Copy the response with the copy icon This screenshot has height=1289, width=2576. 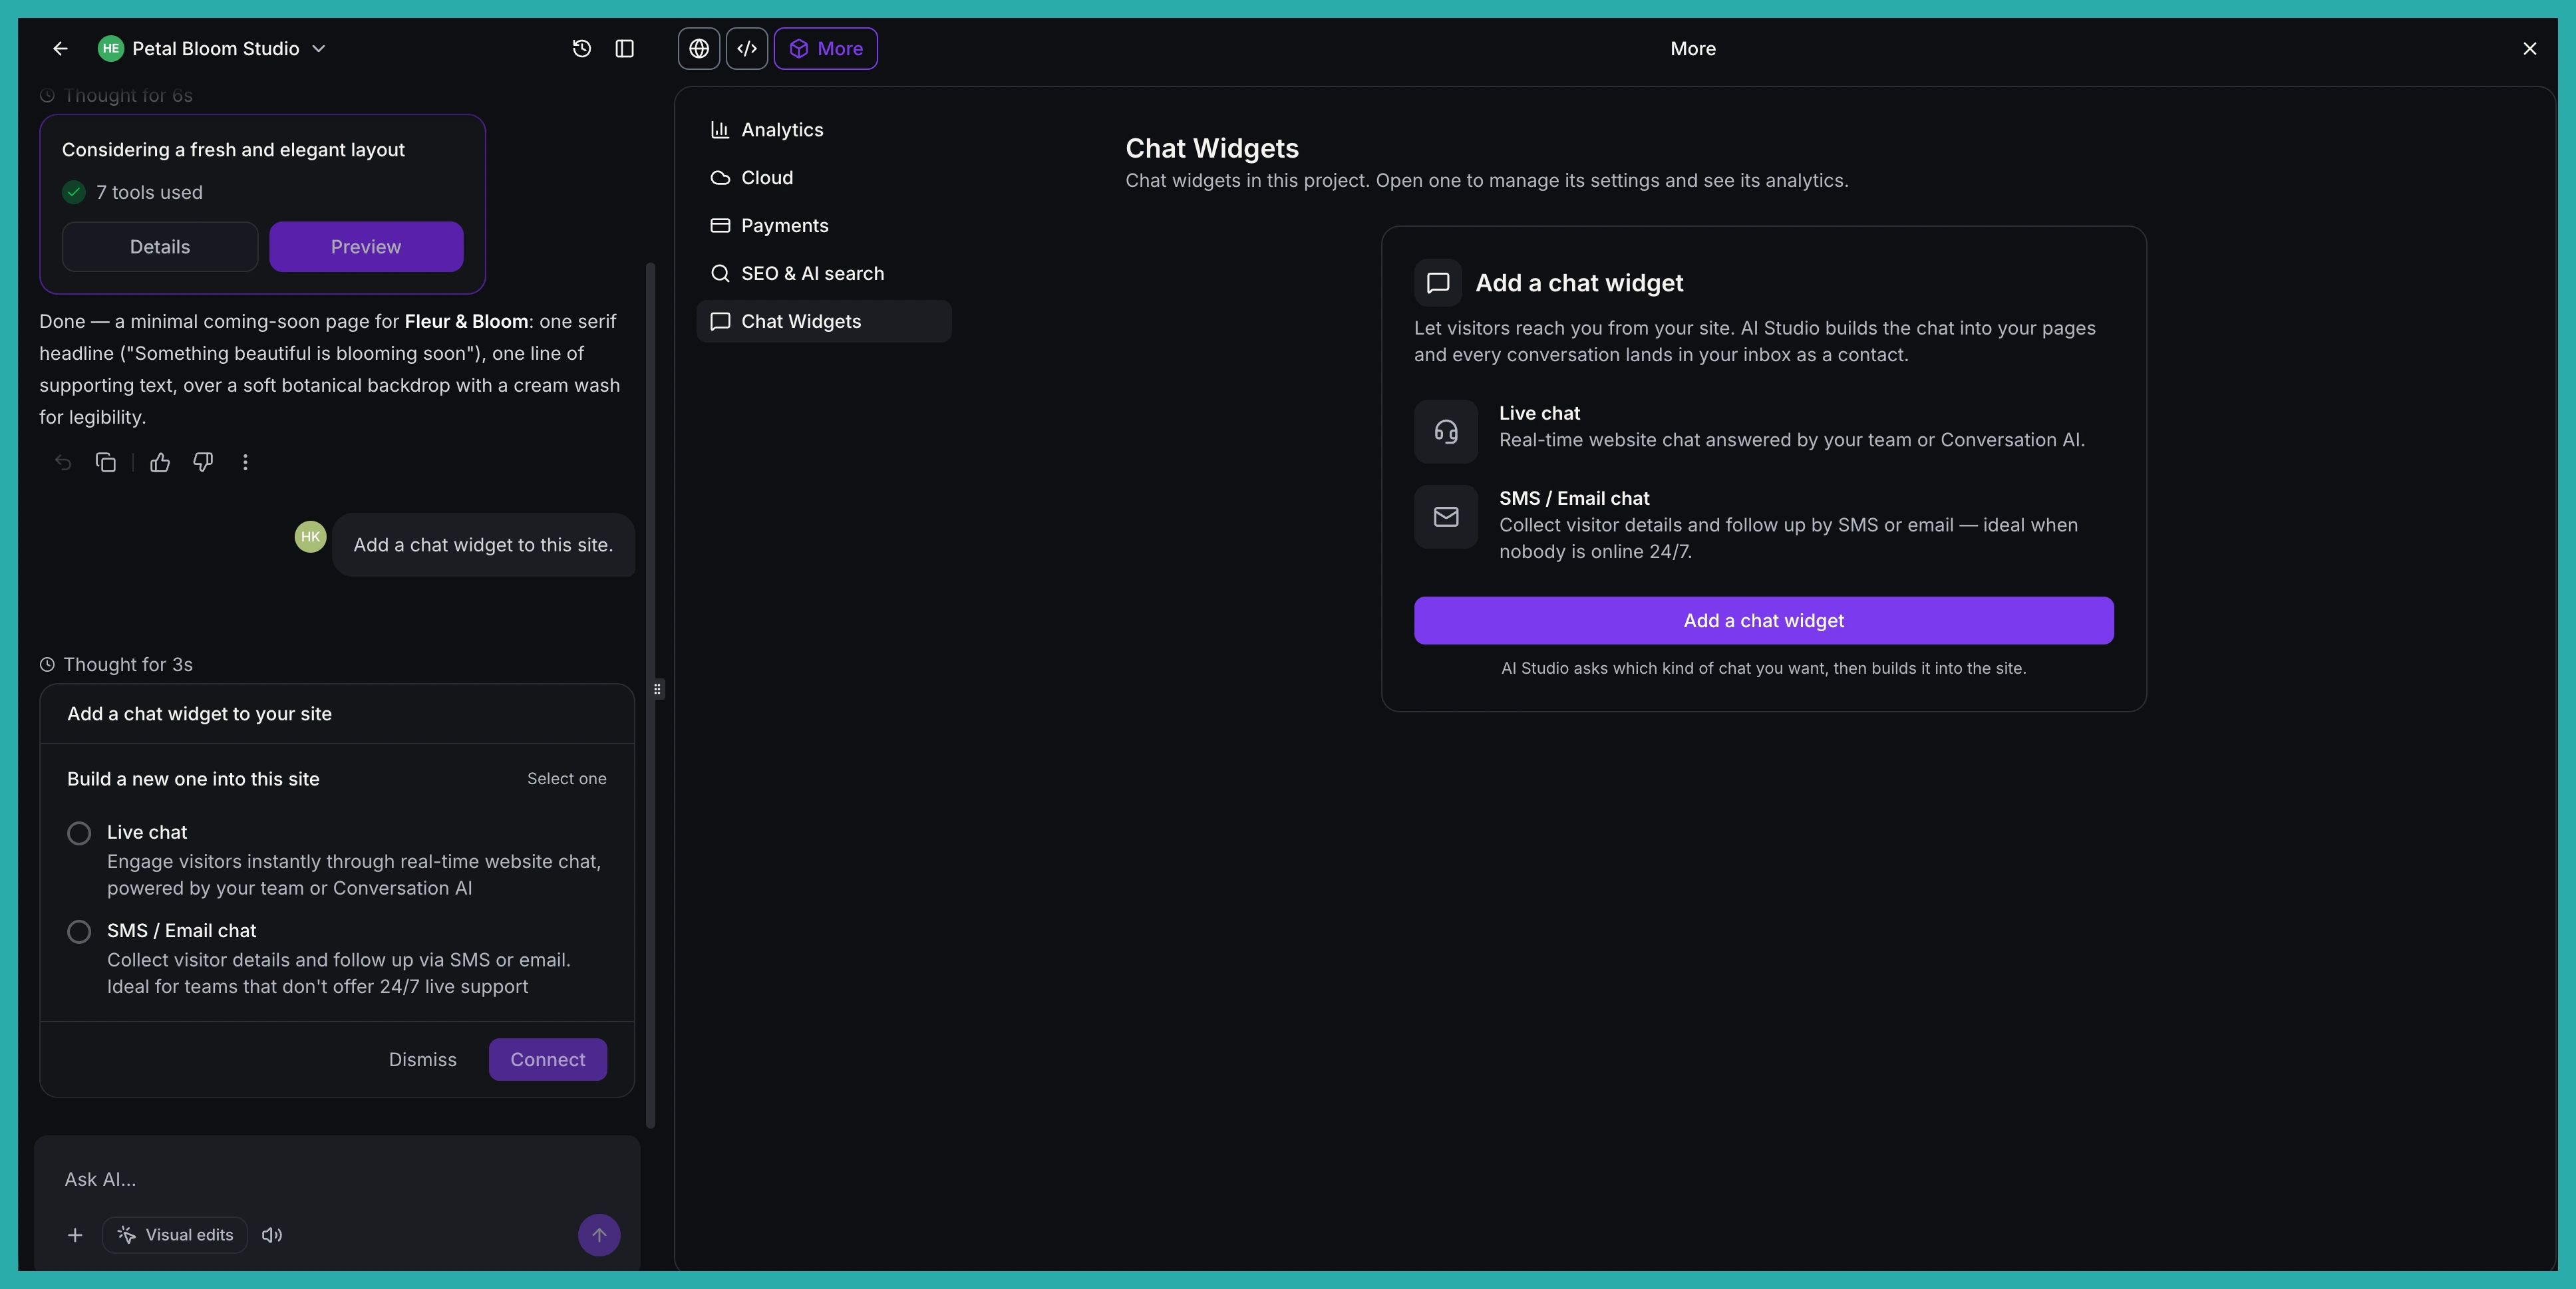pyautogui.click(x=106, y=462)
